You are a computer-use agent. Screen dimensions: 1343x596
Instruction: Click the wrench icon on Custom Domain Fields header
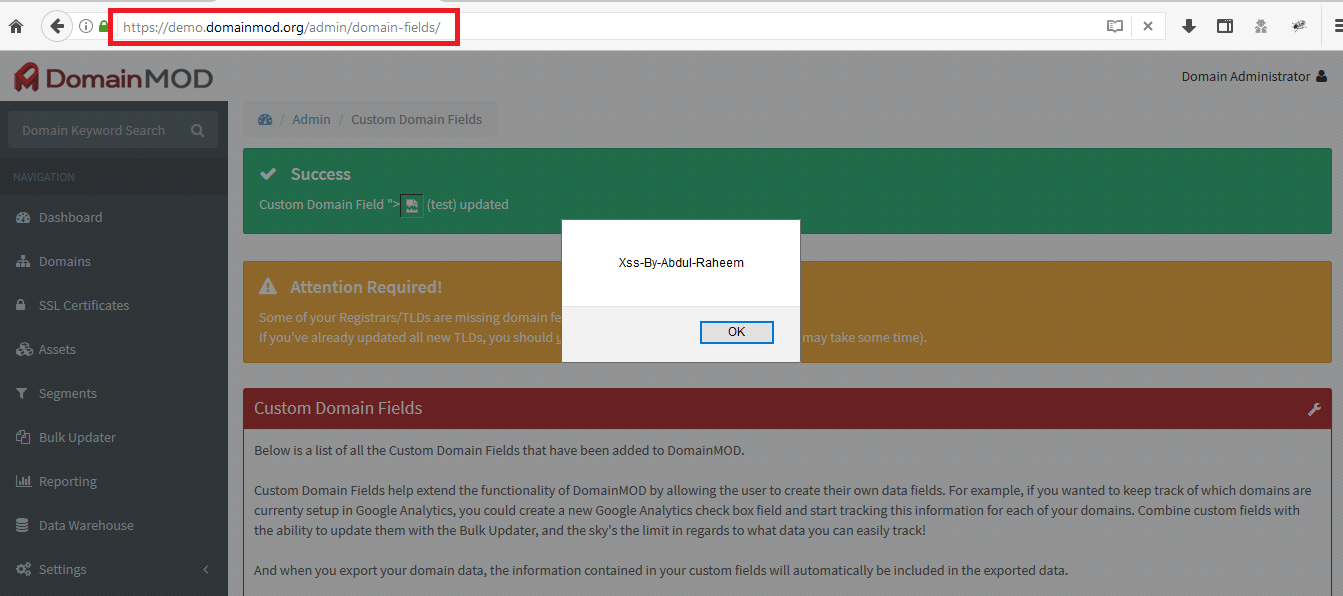pyautogui.click(x=1314, y=408)
